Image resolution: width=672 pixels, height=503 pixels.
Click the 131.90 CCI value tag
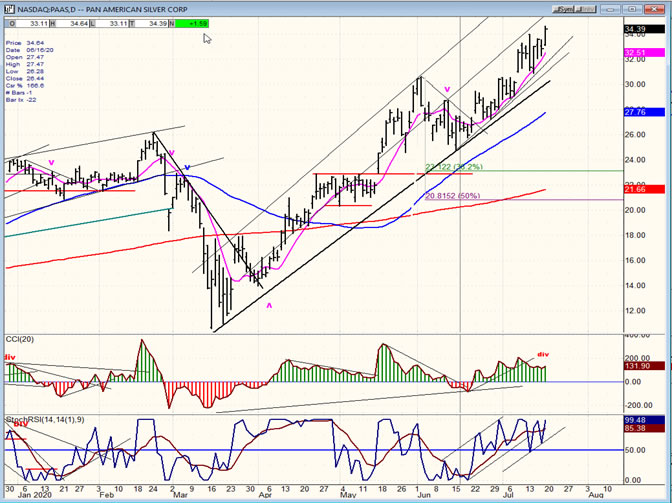point(645,366)
